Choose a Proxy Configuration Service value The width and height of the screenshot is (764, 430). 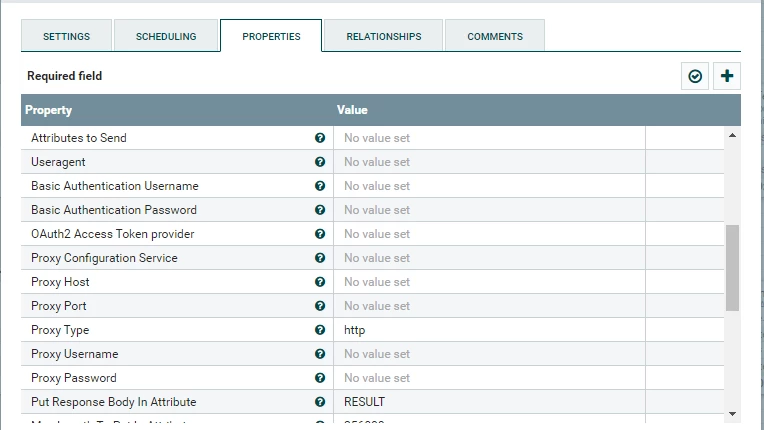click(x=489, y=258)
